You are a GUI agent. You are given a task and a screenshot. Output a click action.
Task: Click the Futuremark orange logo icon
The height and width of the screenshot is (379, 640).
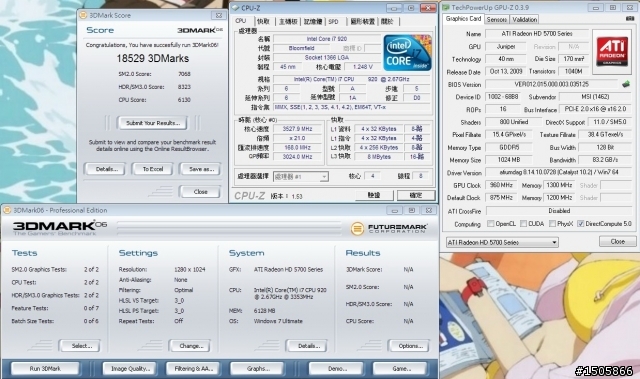pyautogui.click(x=357, y=228)
